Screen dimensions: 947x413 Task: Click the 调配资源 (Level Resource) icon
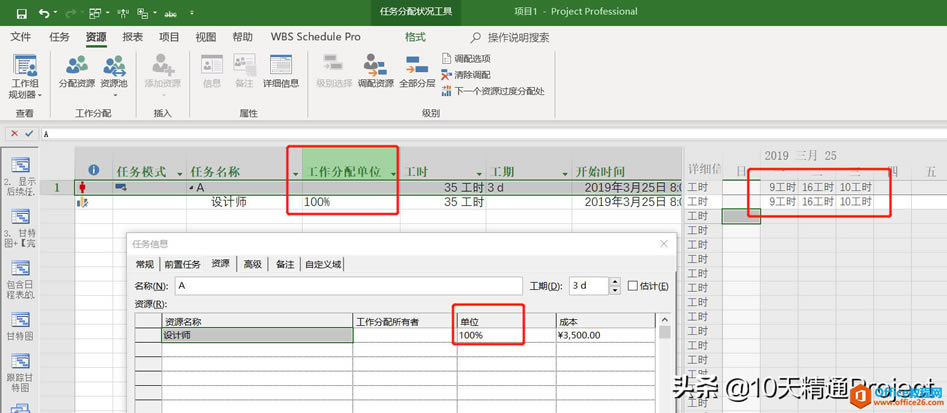click(375, 72)
